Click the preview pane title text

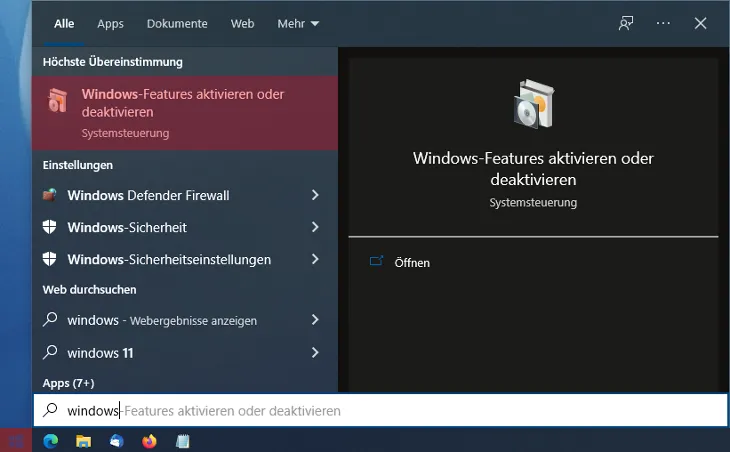(533, 169)
